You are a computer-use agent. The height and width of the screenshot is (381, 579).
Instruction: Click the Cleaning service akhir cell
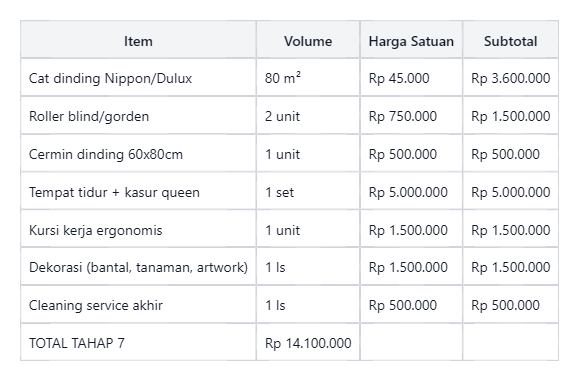(x=138, y=305)
